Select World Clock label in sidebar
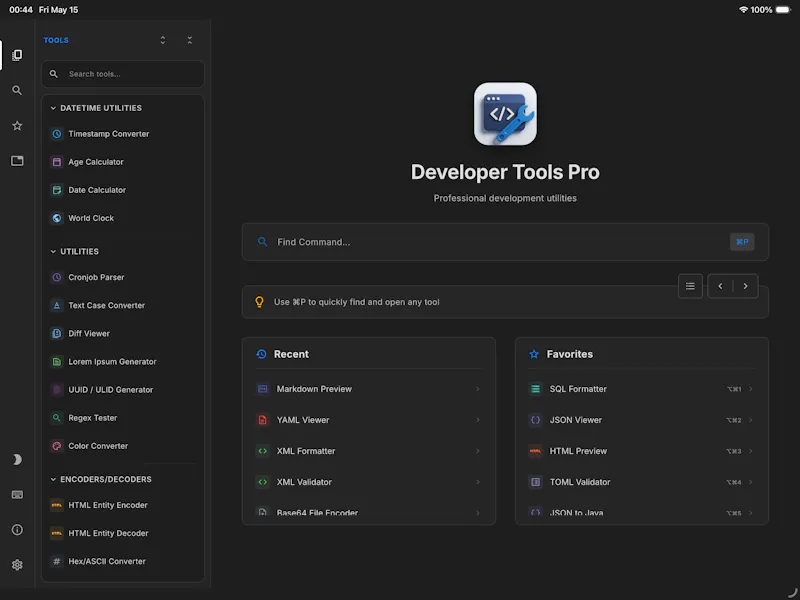 coord(91,218)
